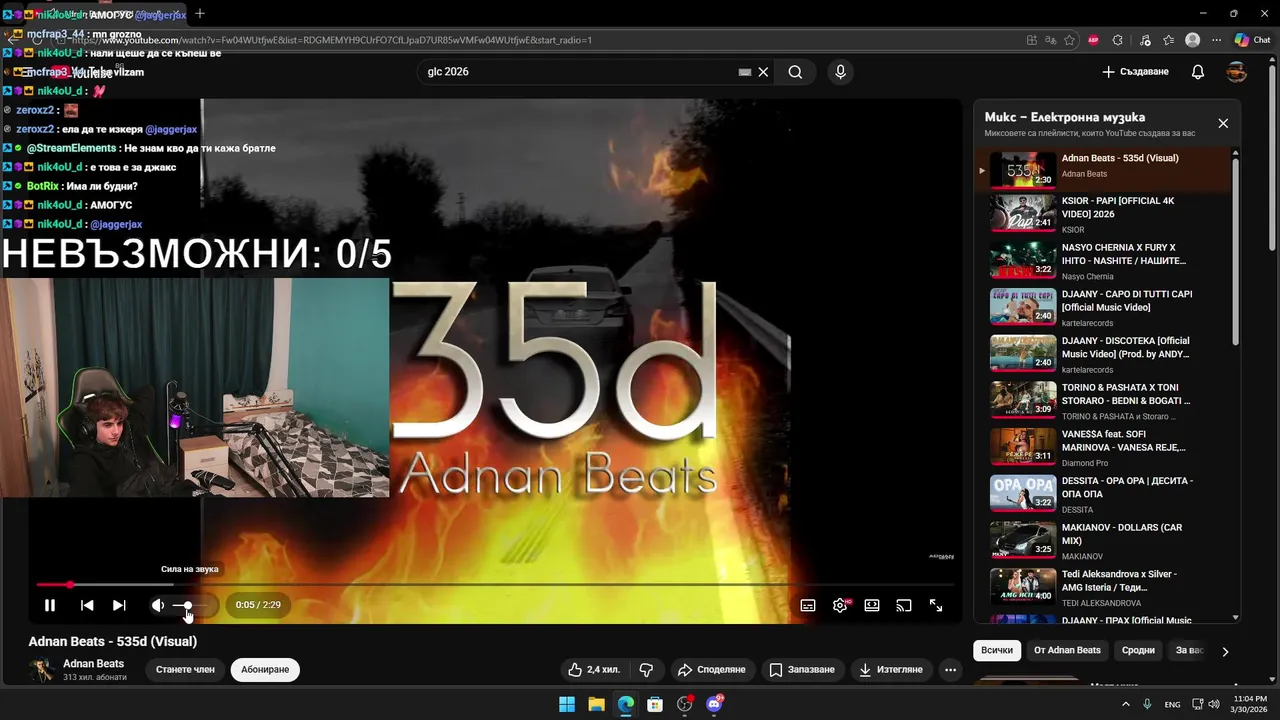
Task: Open the browser extensions puzzle icon
Action: (x=1118, y=40)
